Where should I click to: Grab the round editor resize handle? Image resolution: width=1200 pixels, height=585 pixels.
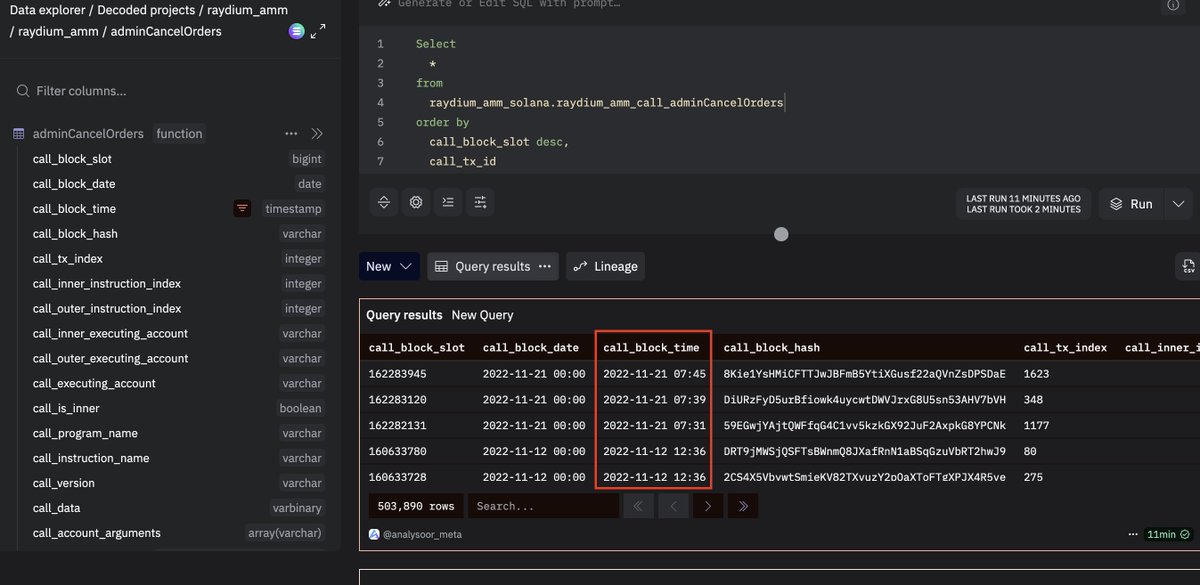point(781,234)
